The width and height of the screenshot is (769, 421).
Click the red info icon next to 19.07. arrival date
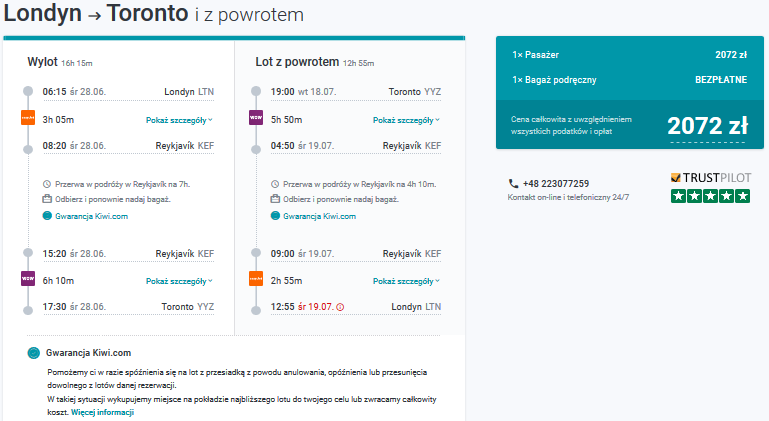[x=340, y=307]
